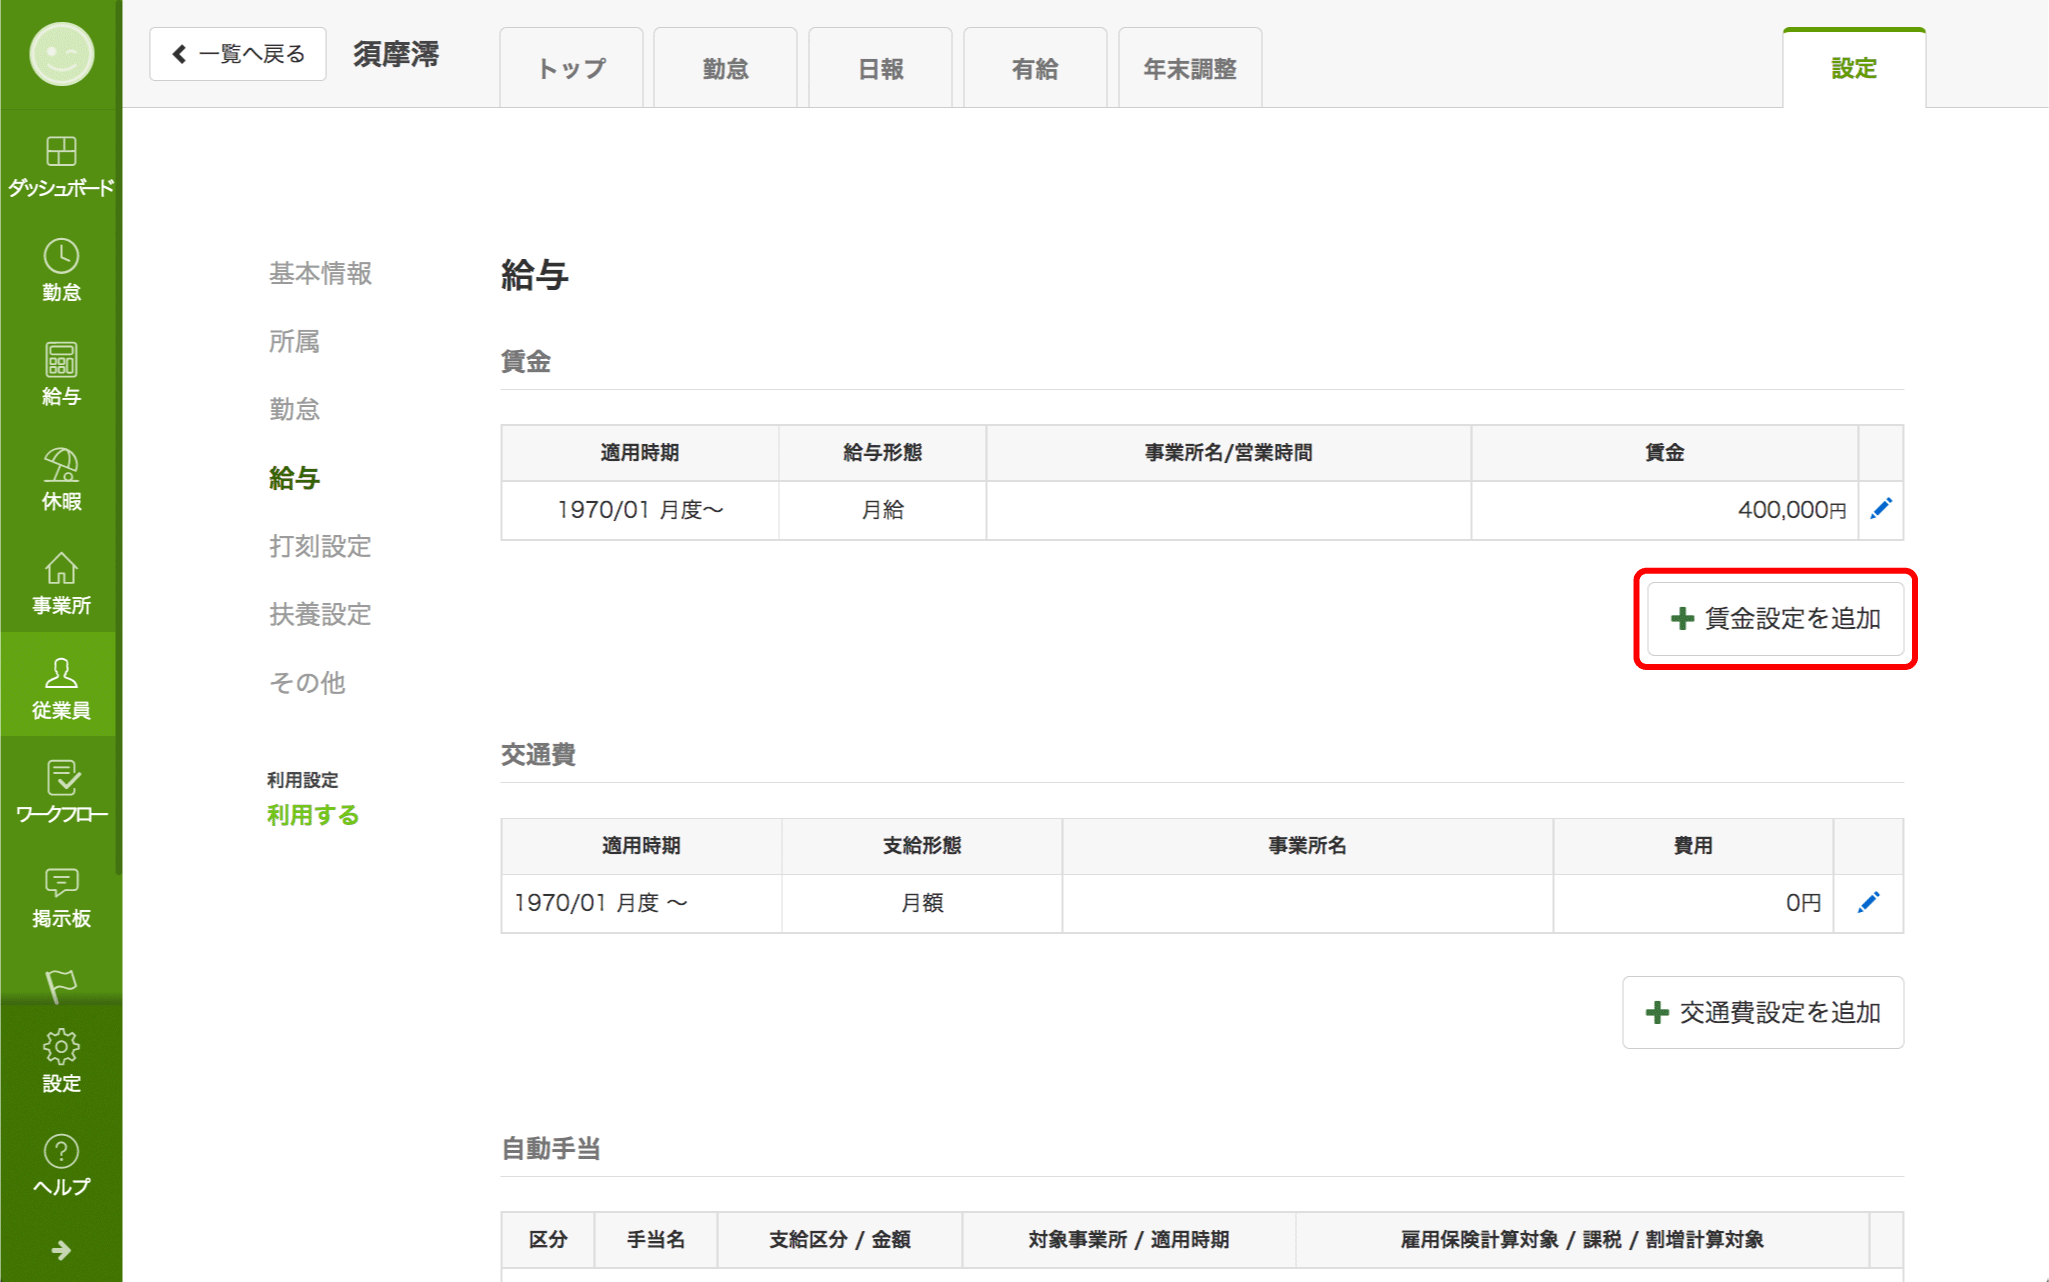This screenshot has height=1282, width=2049.
Task: Click 交通費設定を追加 button
Action: click(x=1762, y=1012)
